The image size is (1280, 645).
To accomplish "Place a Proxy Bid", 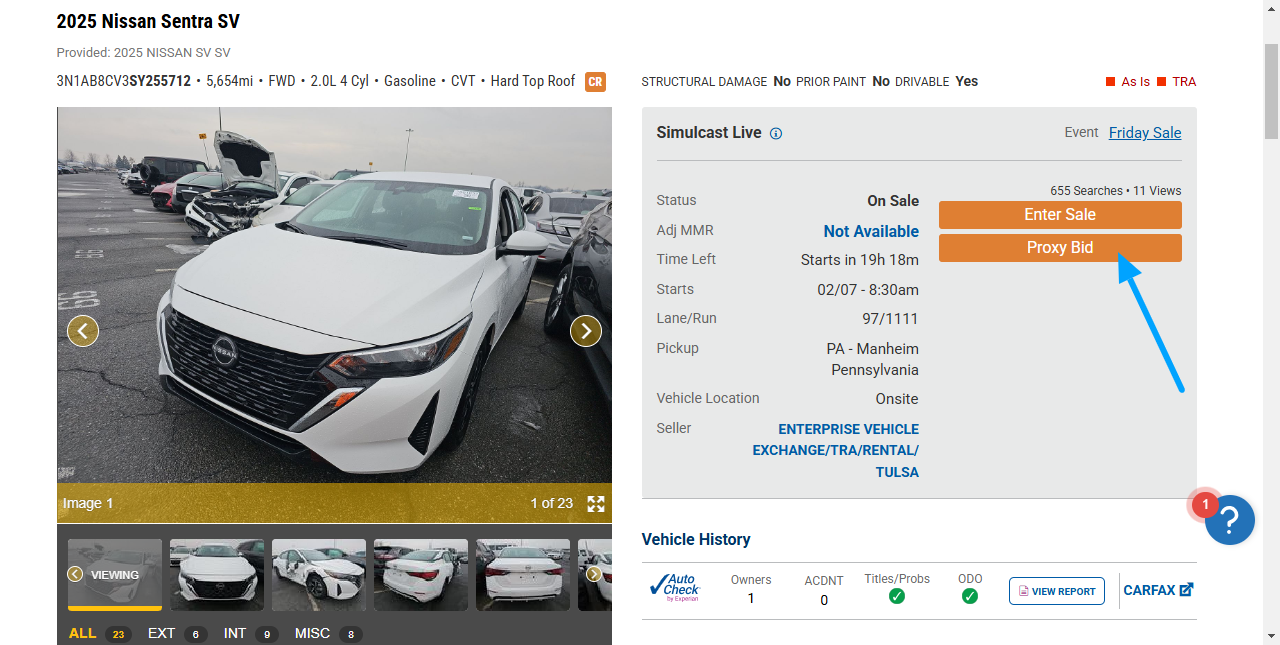I will pos(1059,248).
